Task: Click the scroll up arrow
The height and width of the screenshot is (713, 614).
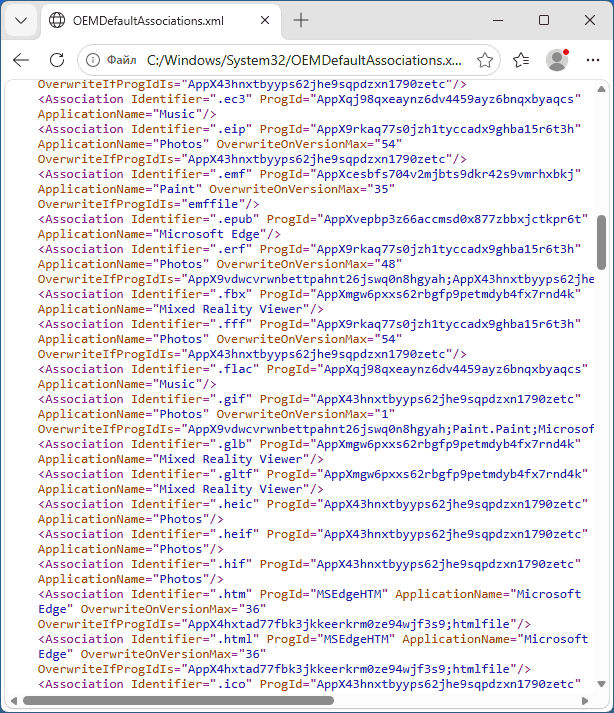Action: [601, 89]
